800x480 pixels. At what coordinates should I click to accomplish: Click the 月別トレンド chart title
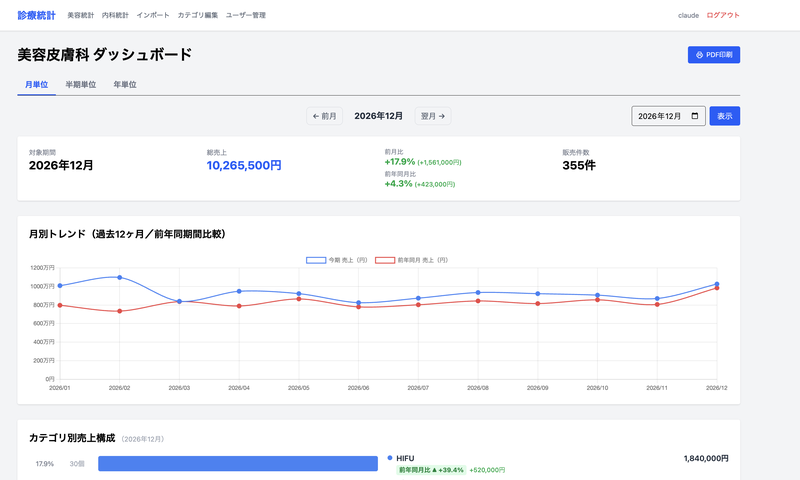(127, 234)
